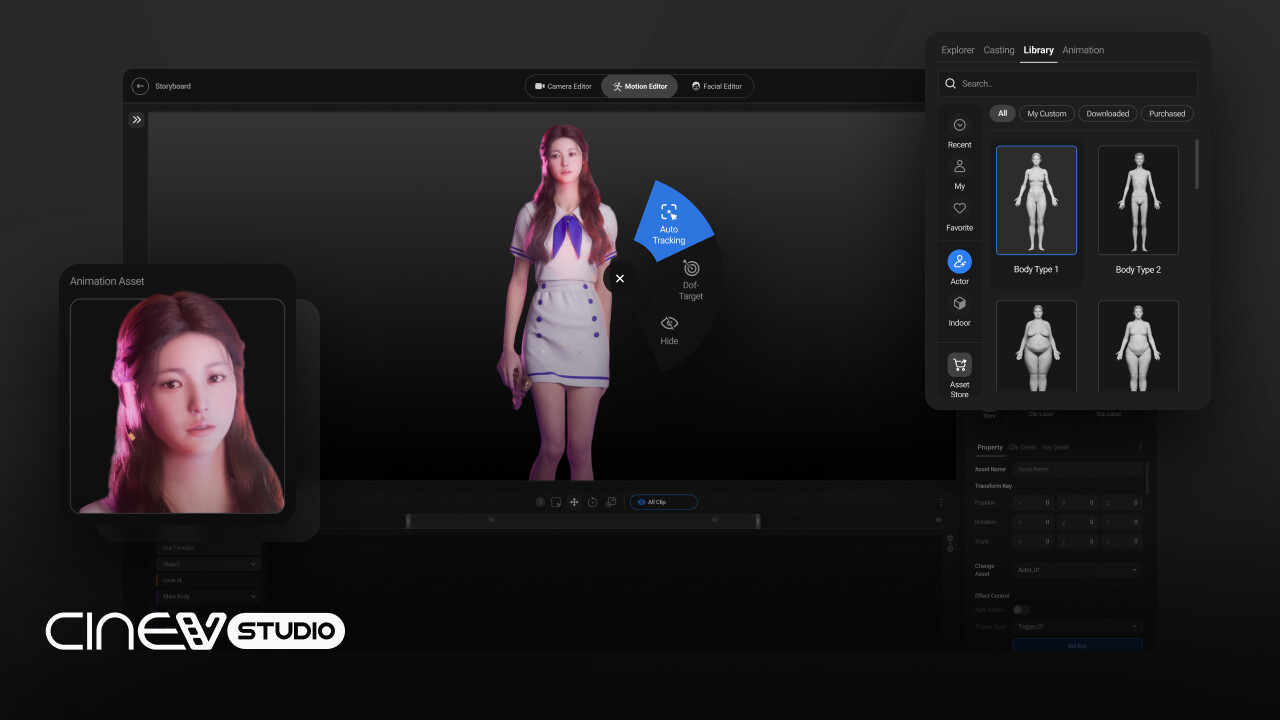This screenshot has width=1280, height=720.
Task: Filter assets with the Purchased button
Action: click(1167, 113)
